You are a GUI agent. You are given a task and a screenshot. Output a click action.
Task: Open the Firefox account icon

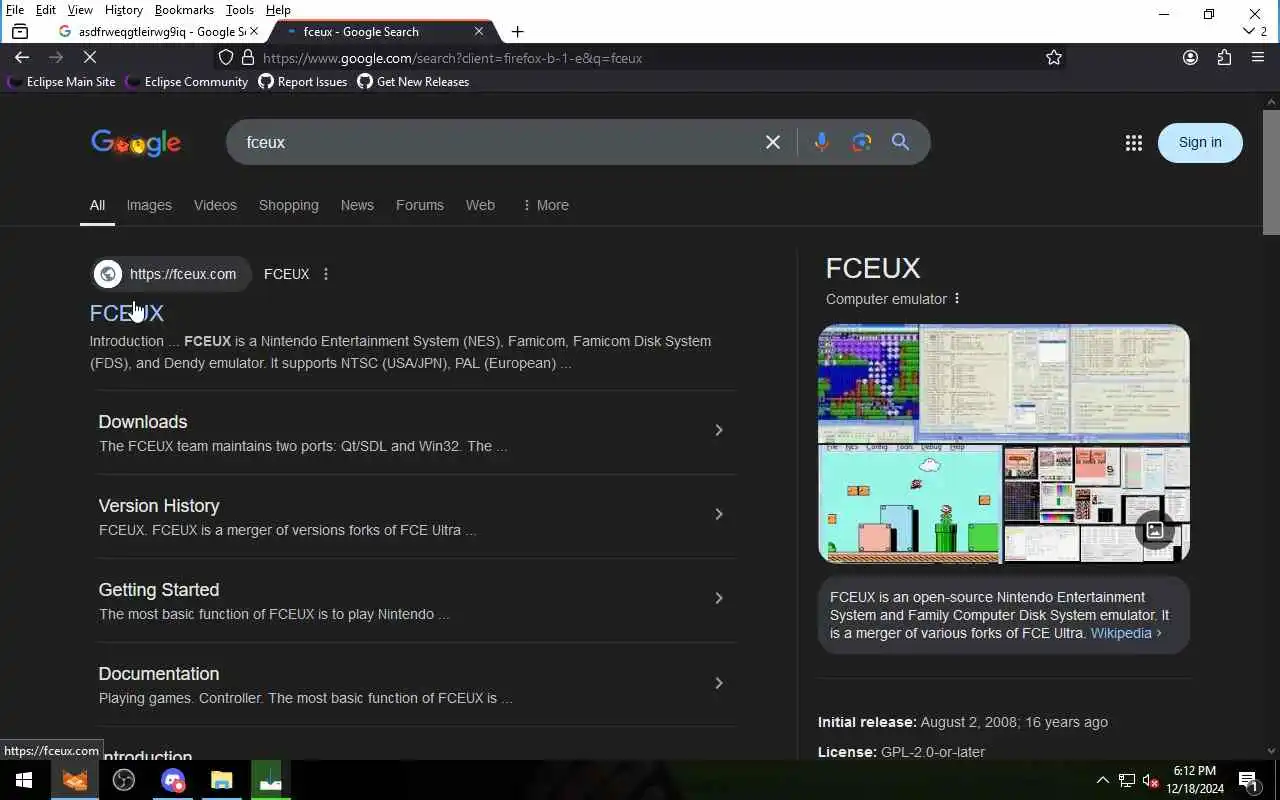click(x=1190, y=58)
